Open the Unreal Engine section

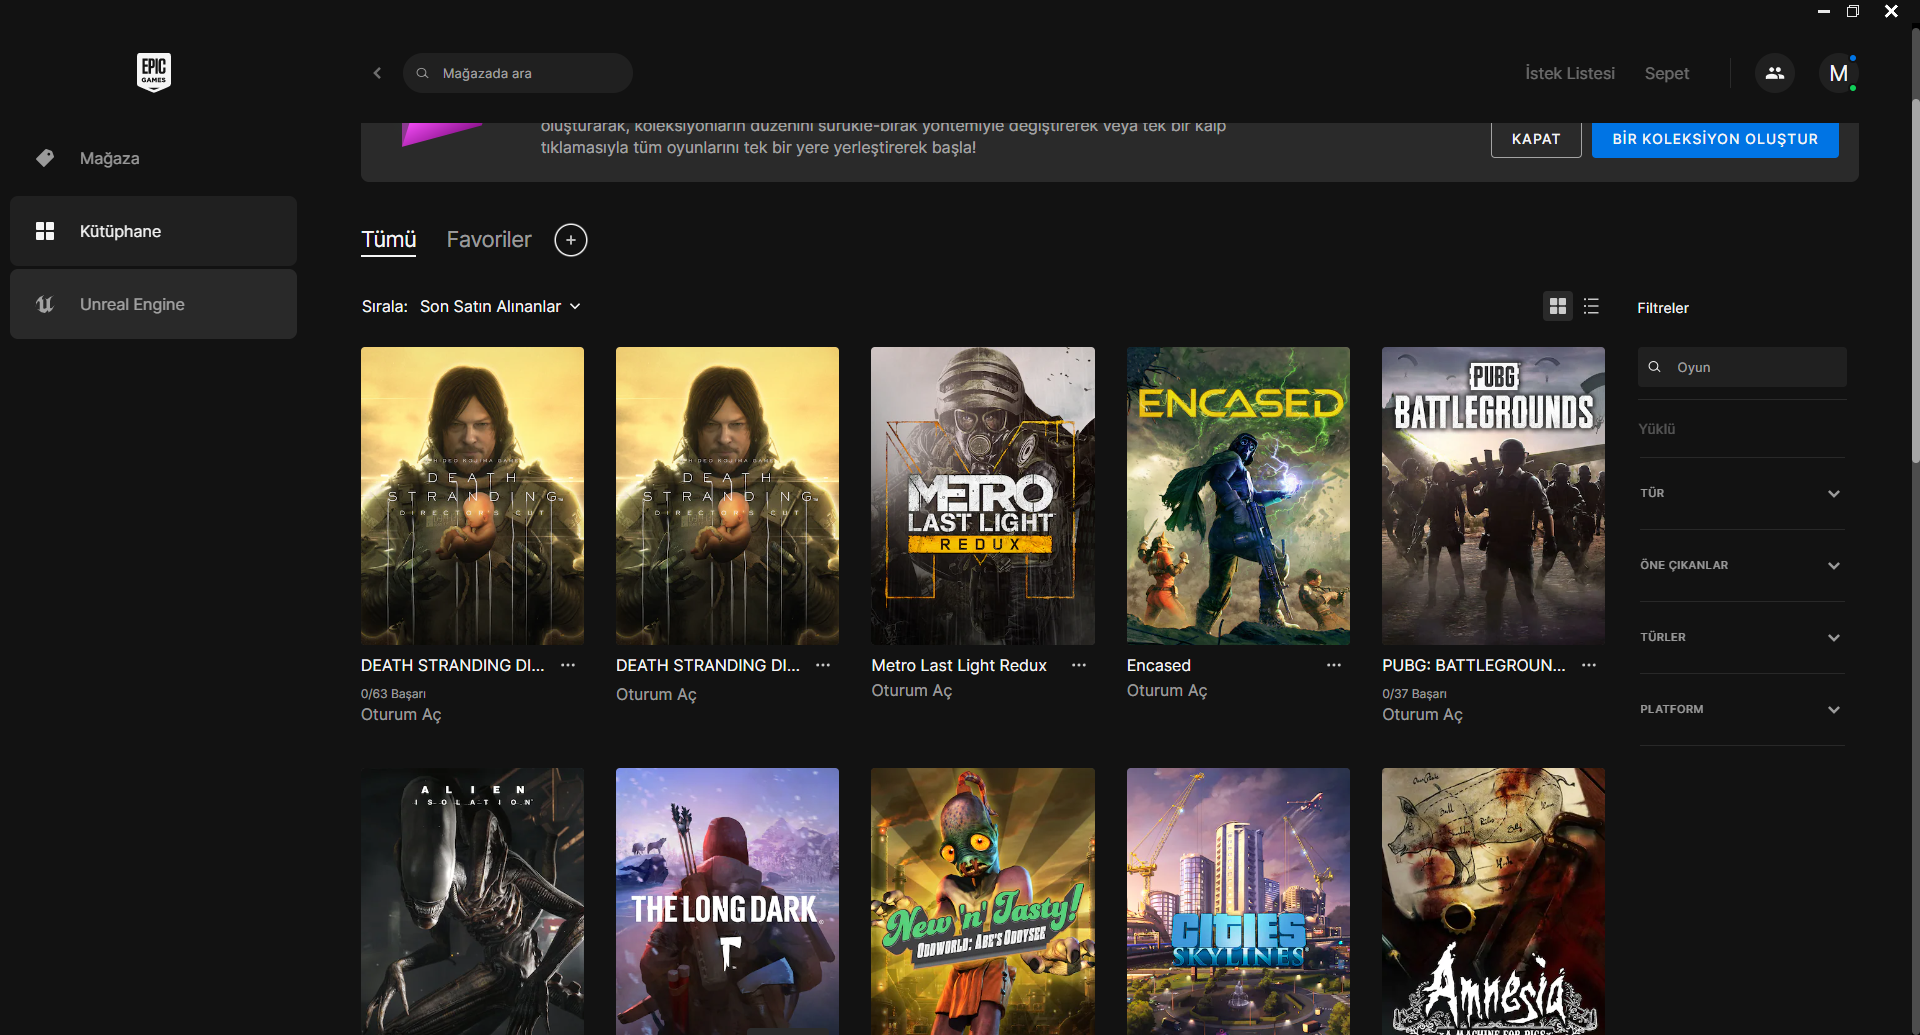point(154,304)
